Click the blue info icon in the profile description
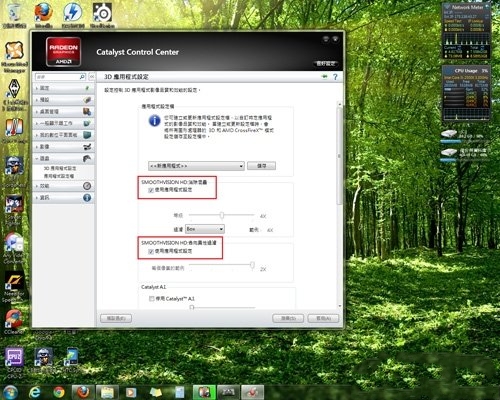This screenshot has width=500, height=400. [x=154, y=121]
